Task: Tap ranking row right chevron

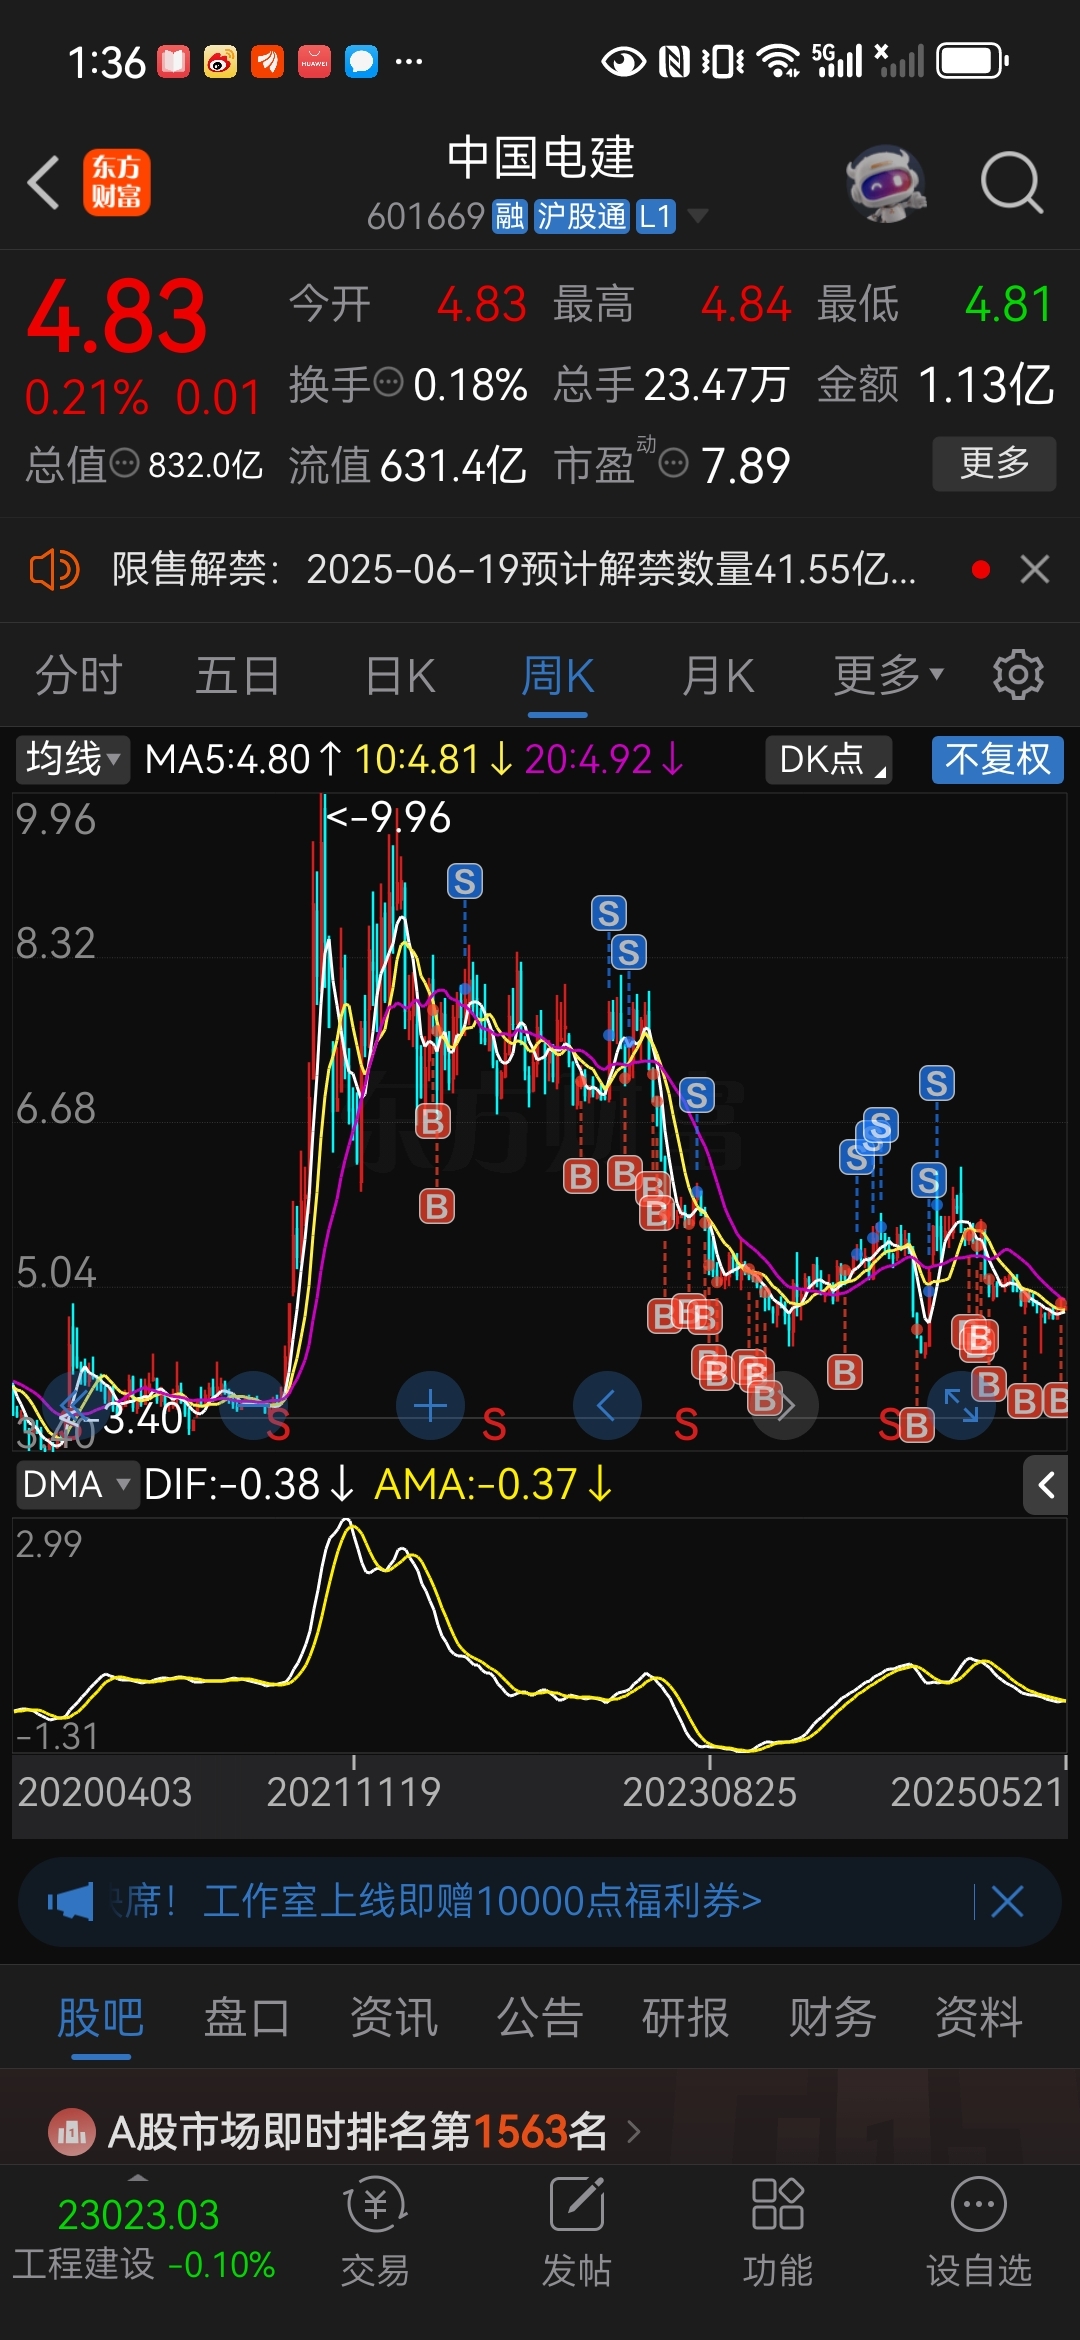Action: [x=634, y=2132]
